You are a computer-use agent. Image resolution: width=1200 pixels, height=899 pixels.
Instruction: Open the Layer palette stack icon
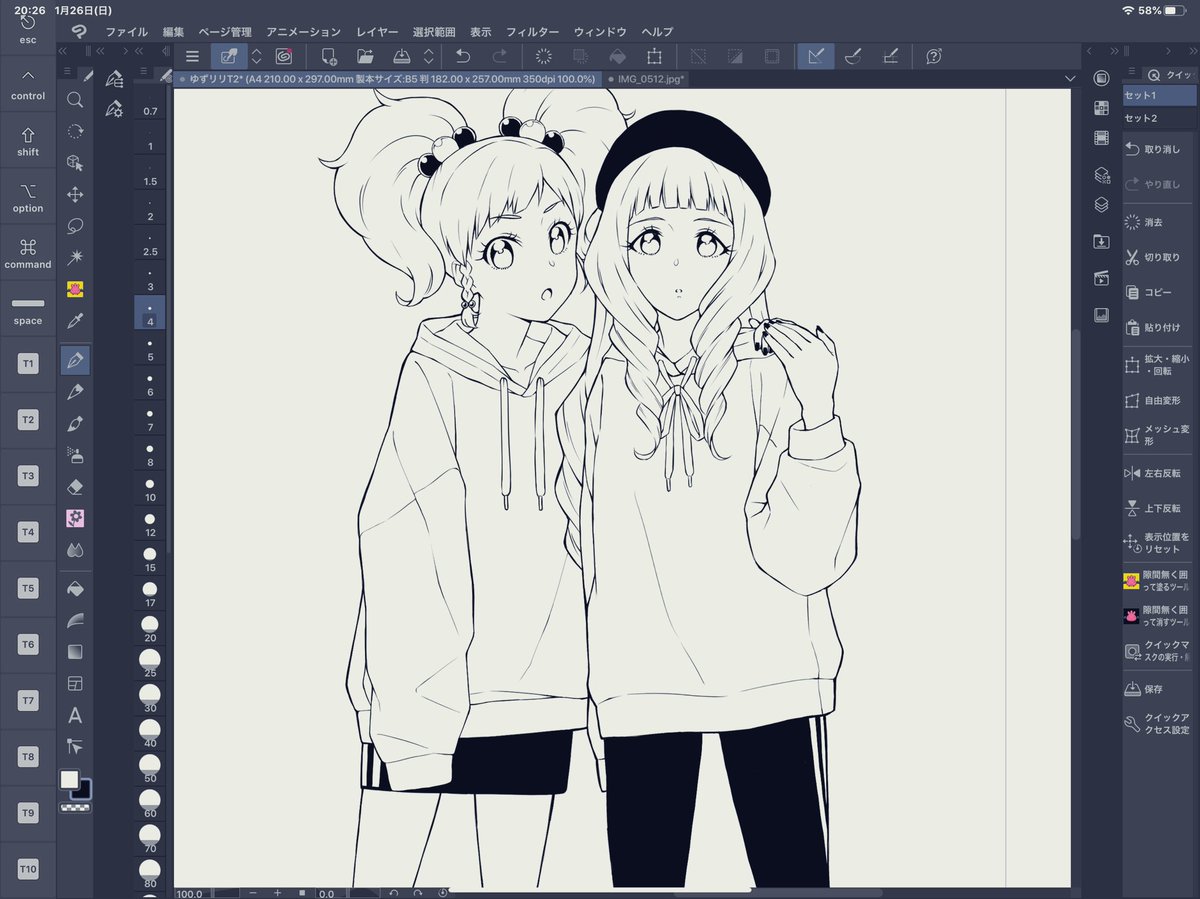click(1101, 204)
